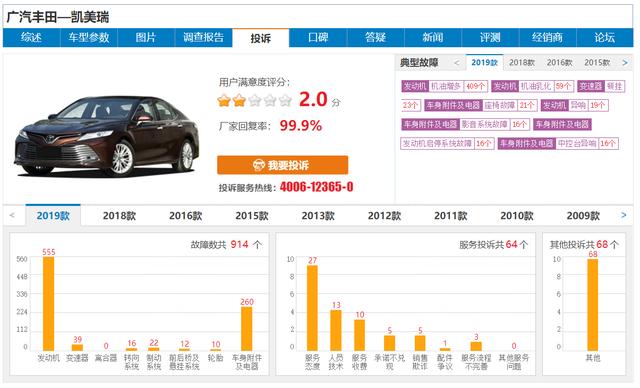Click the 变速器 bar showing 39
Viewport: 640px width, 388px height.
point(78,347)
